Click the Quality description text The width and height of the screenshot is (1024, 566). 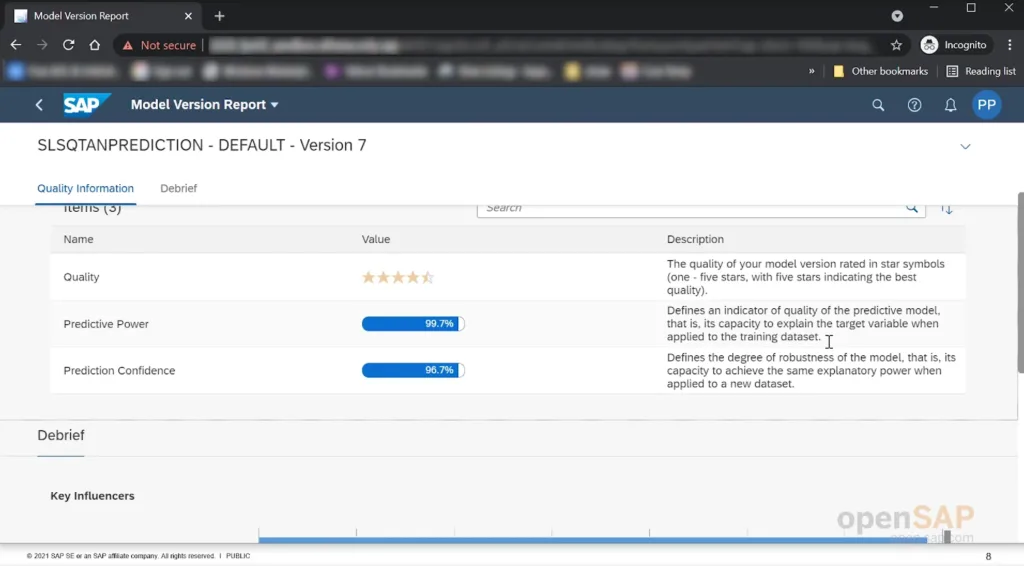click(x=805, y=277)
